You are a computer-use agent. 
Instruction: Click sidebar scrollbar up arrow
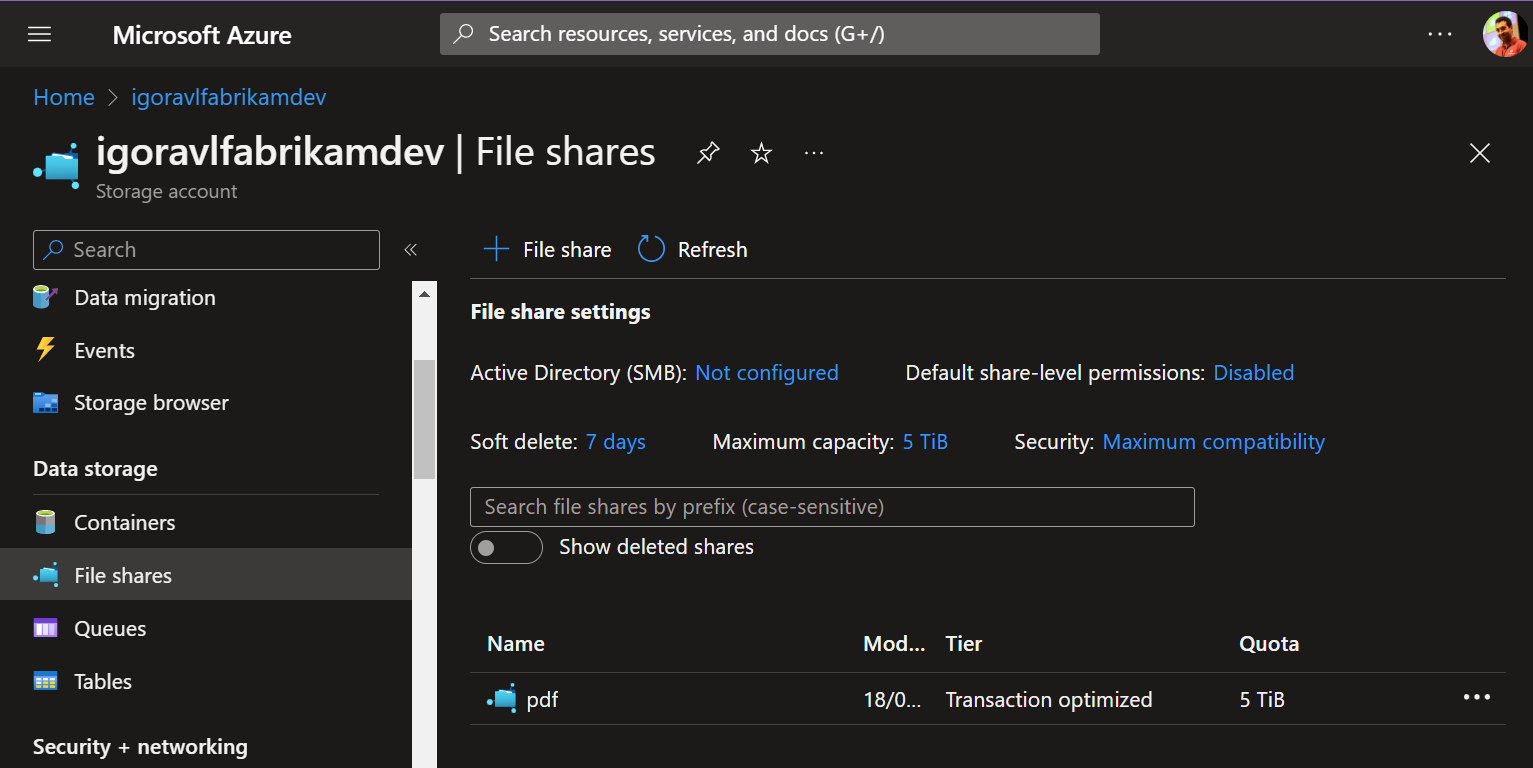pos(424,295)
